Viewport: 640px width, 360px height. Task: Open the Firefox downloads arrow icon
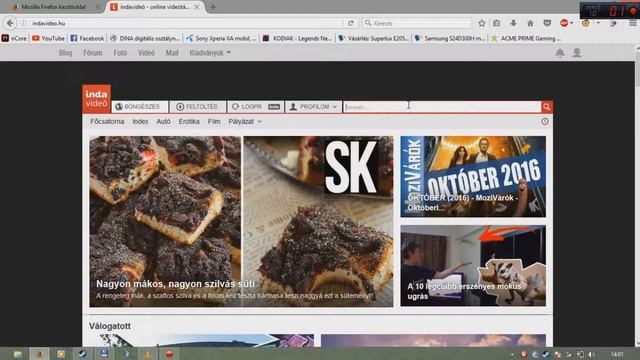coord(513,23)
